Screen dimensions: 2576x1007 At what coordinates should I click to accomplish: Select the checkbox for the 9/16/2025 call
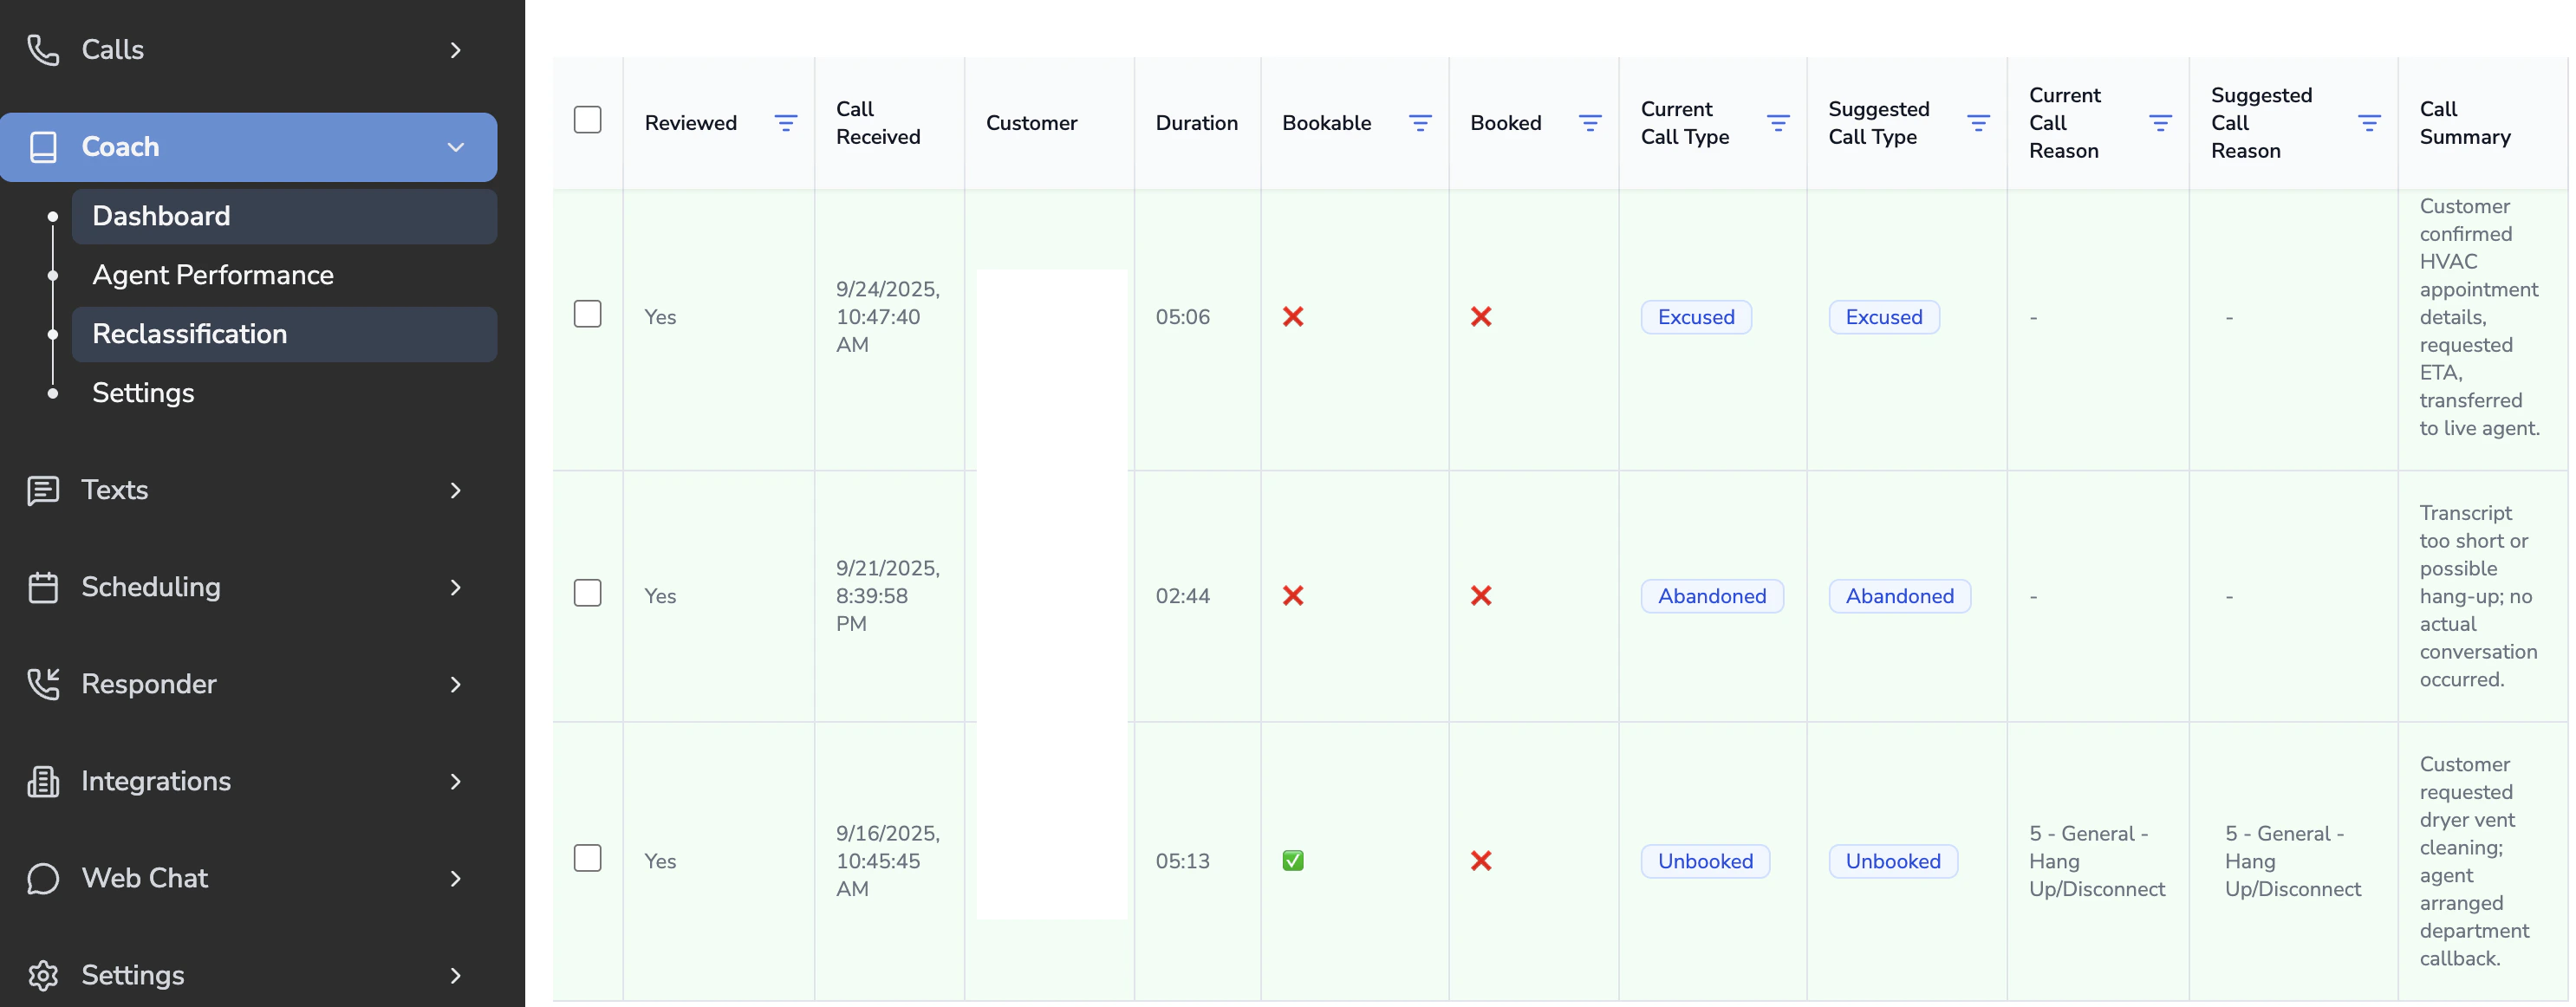pos(587,858)
